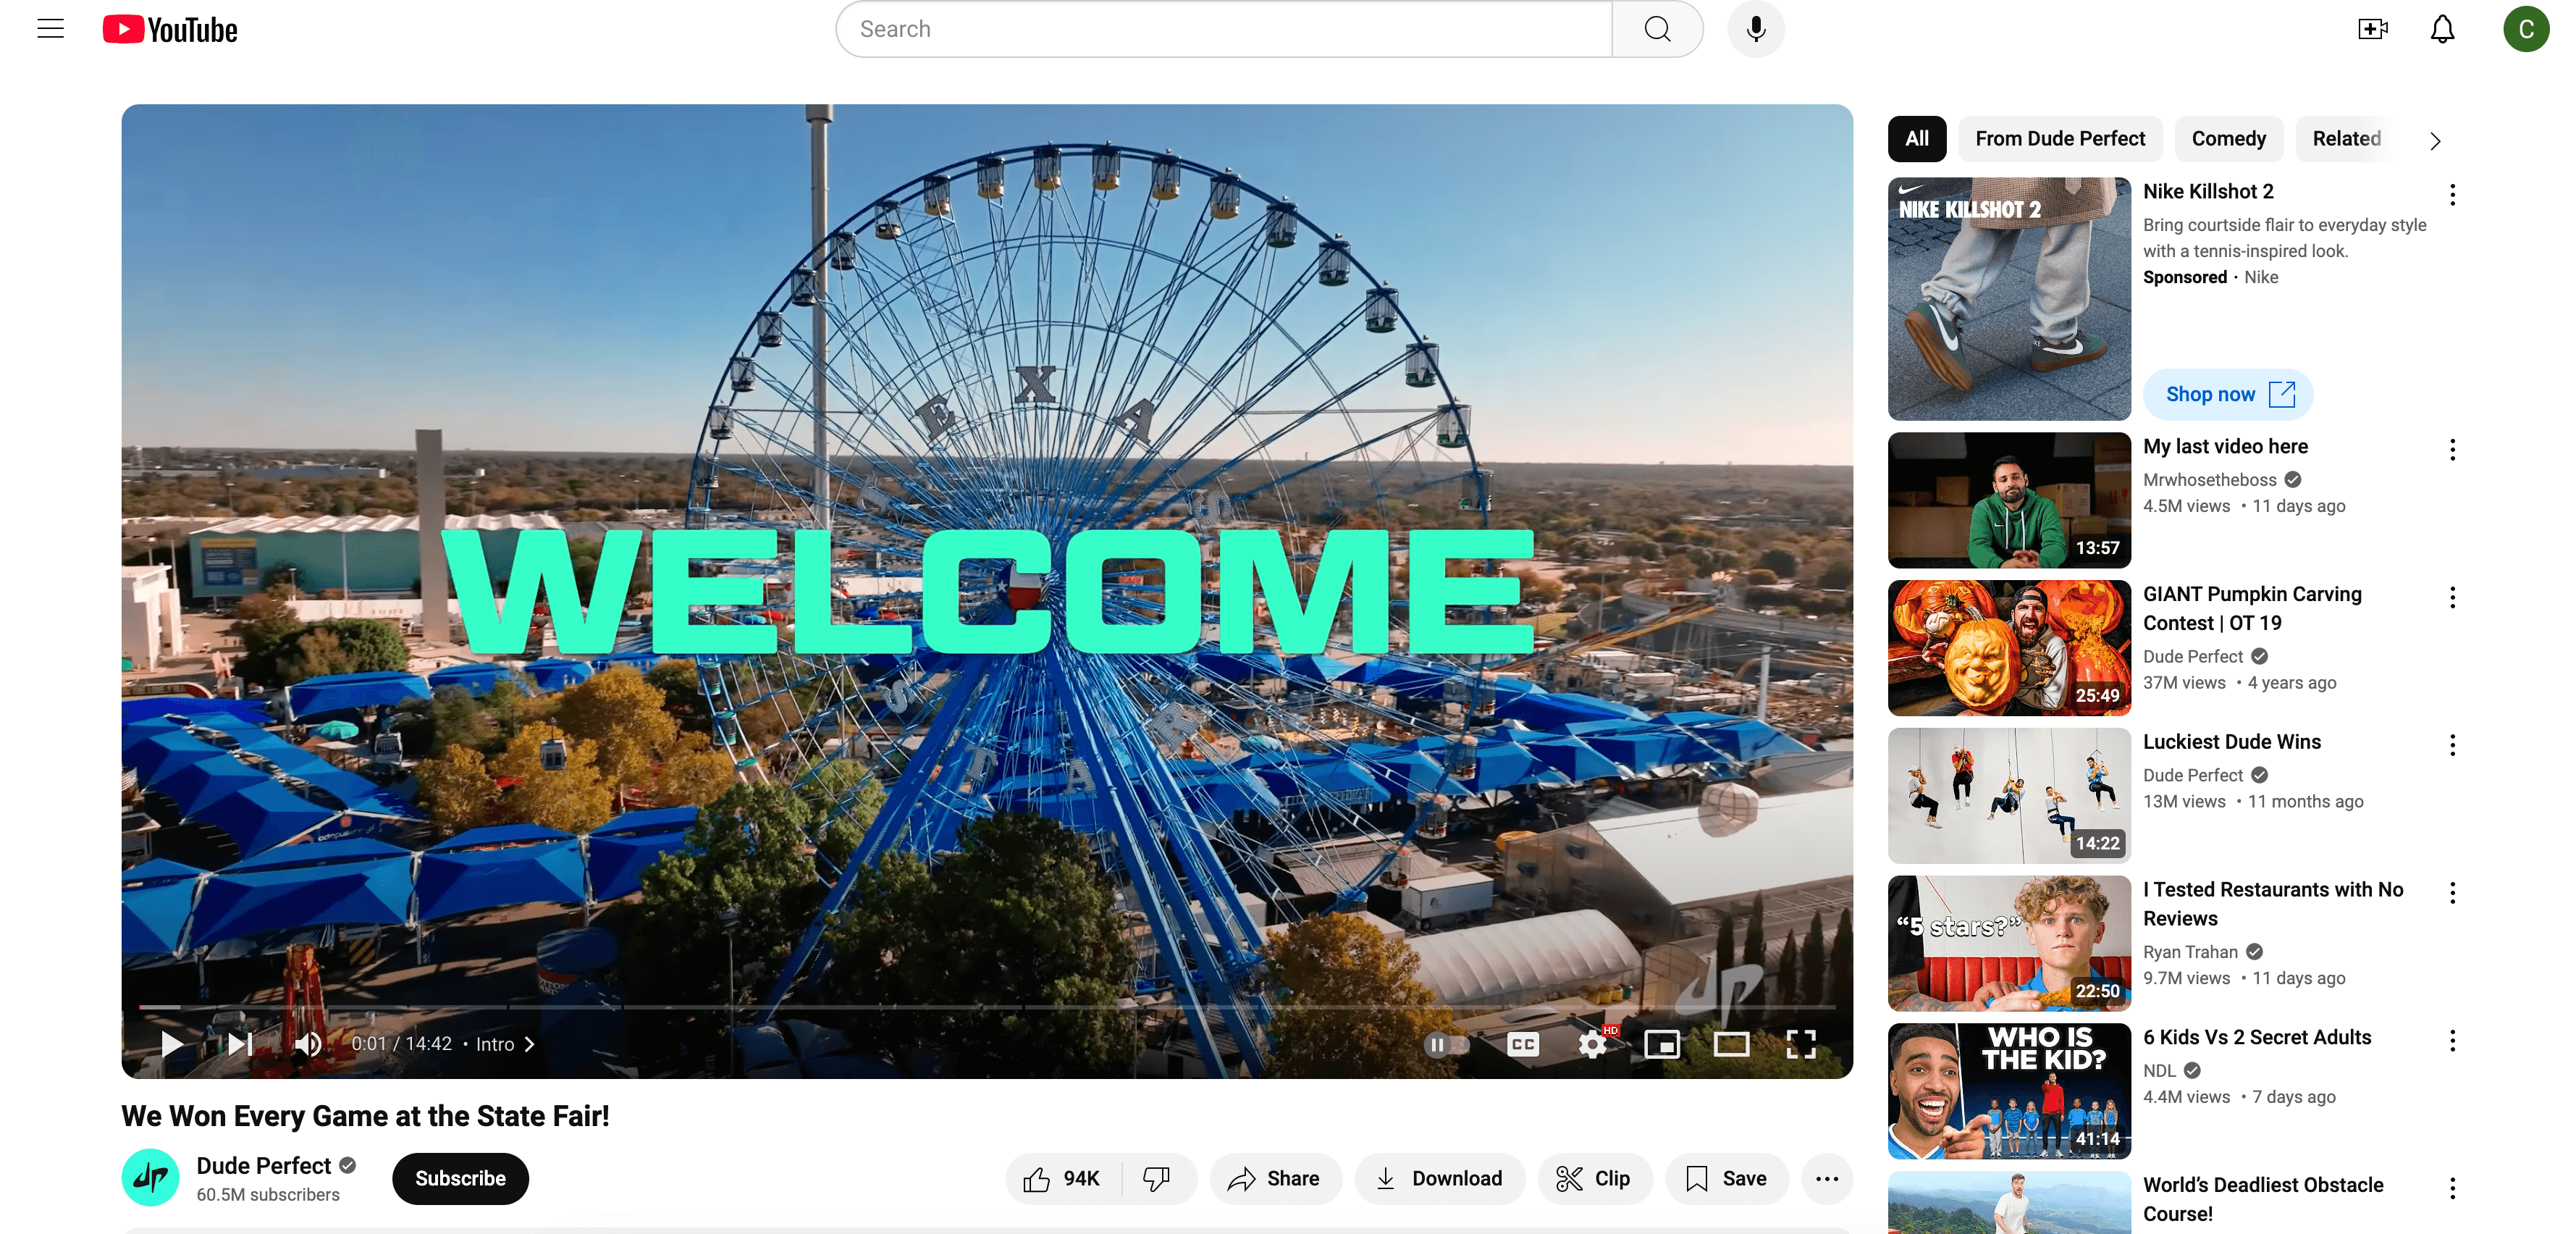Select the From Dude Perfect filter tab
The image size is (2576, 1234).
click(x=2060, y=139)
